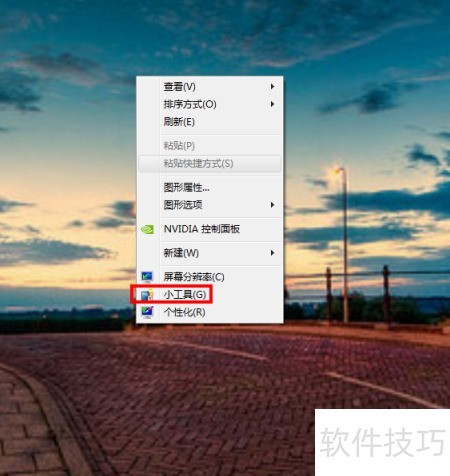Click the highlighted 粘贴快捷方式(S) entry
Viewport: 450px width, 476px height.
point(210,164)
